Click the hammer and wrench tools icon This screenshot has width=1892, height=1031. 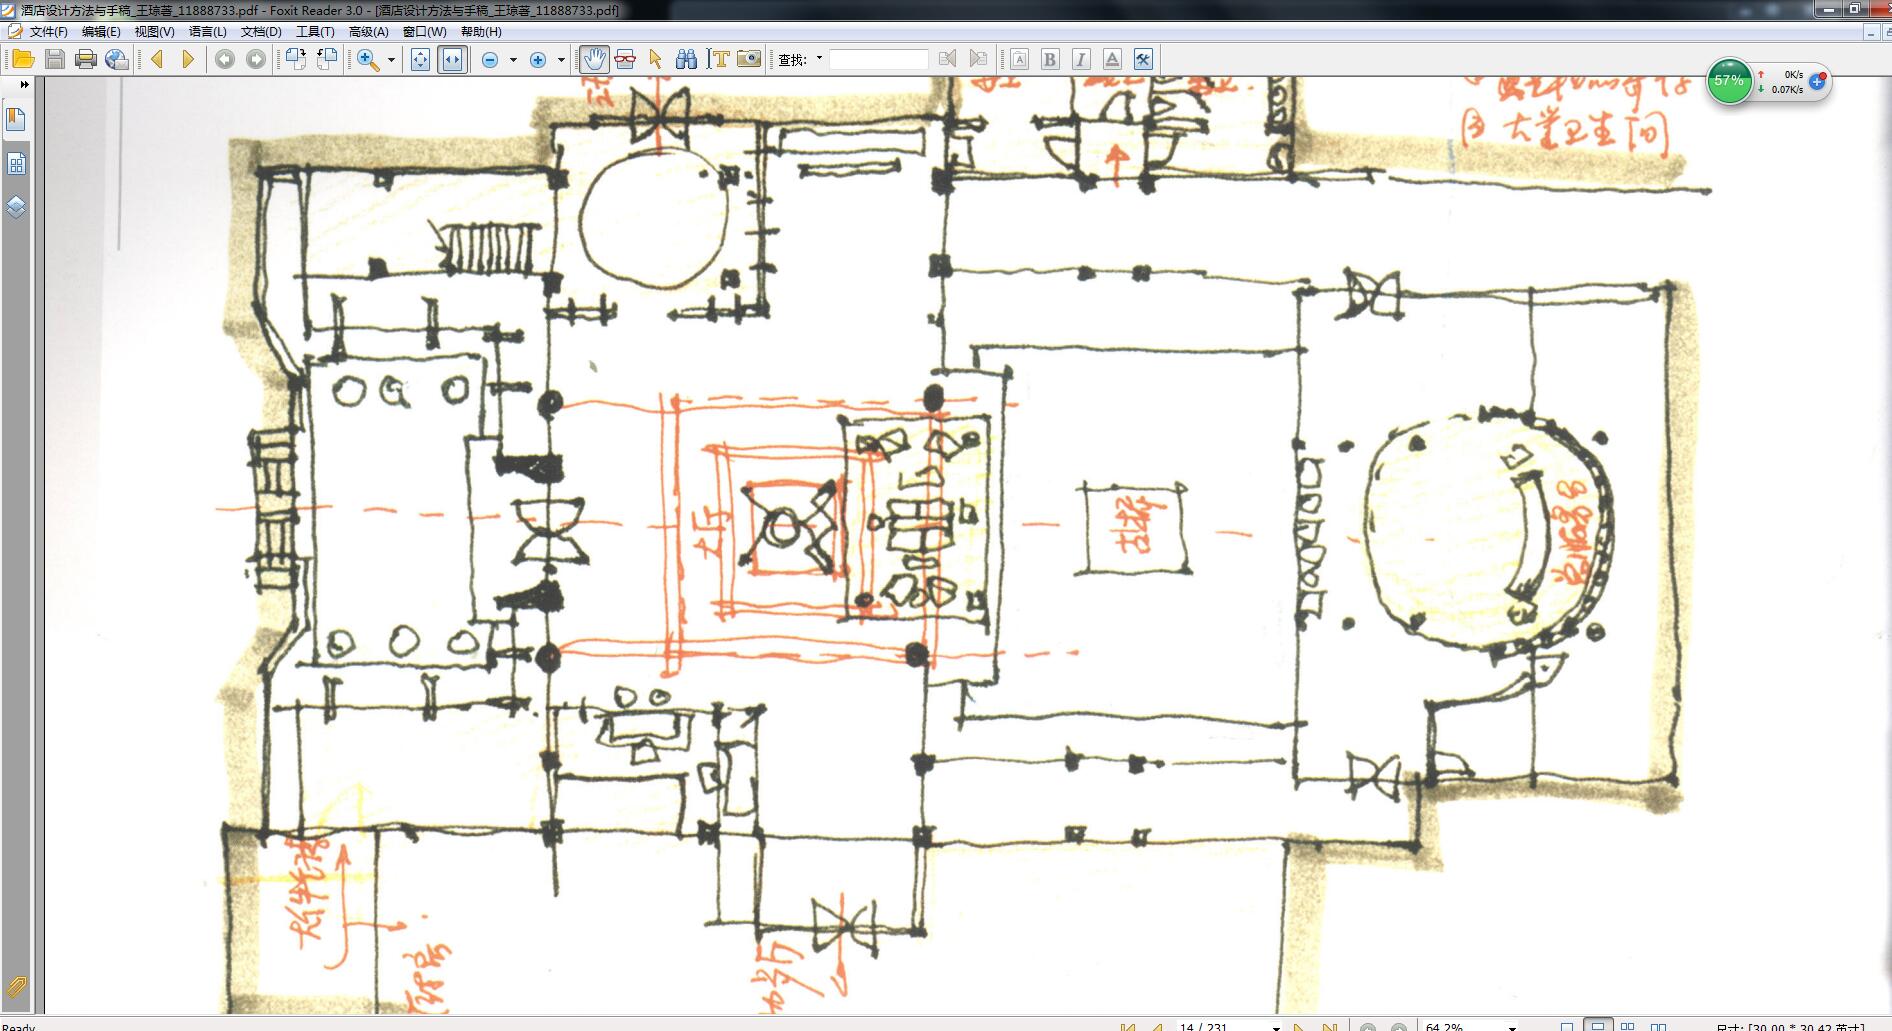(x=1143, y=60)
